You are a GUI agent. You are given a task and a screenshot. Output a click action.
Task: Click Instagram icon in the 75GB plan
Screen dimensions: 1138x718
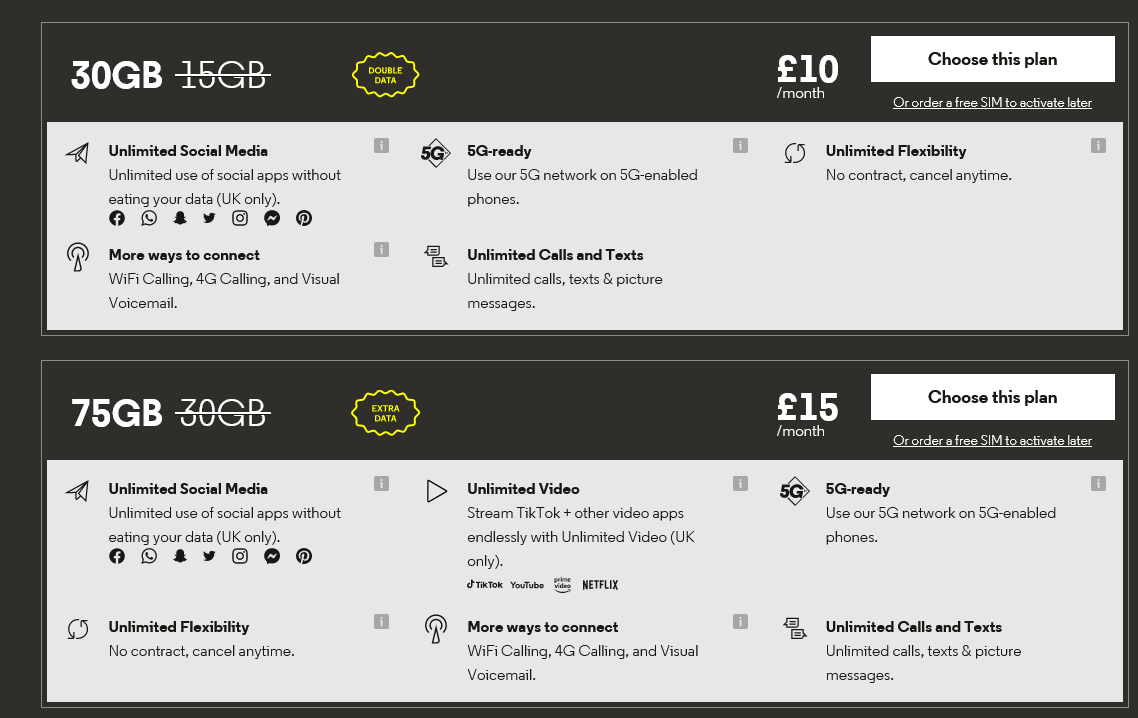coord(240,555)
